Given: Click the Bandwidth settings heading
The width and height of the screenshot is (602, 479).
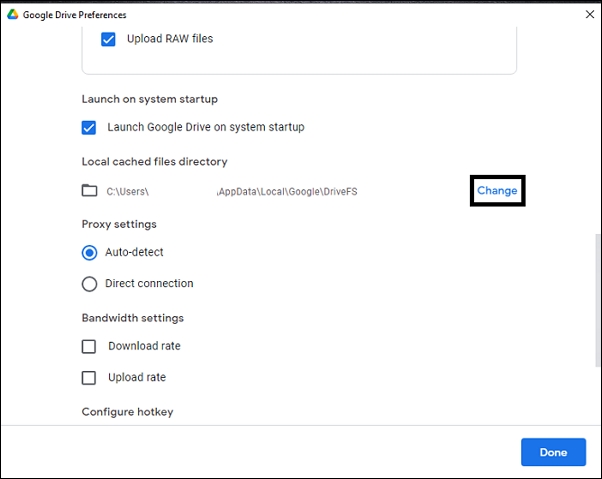Looking at the screenshot, I should click(132, 318).
